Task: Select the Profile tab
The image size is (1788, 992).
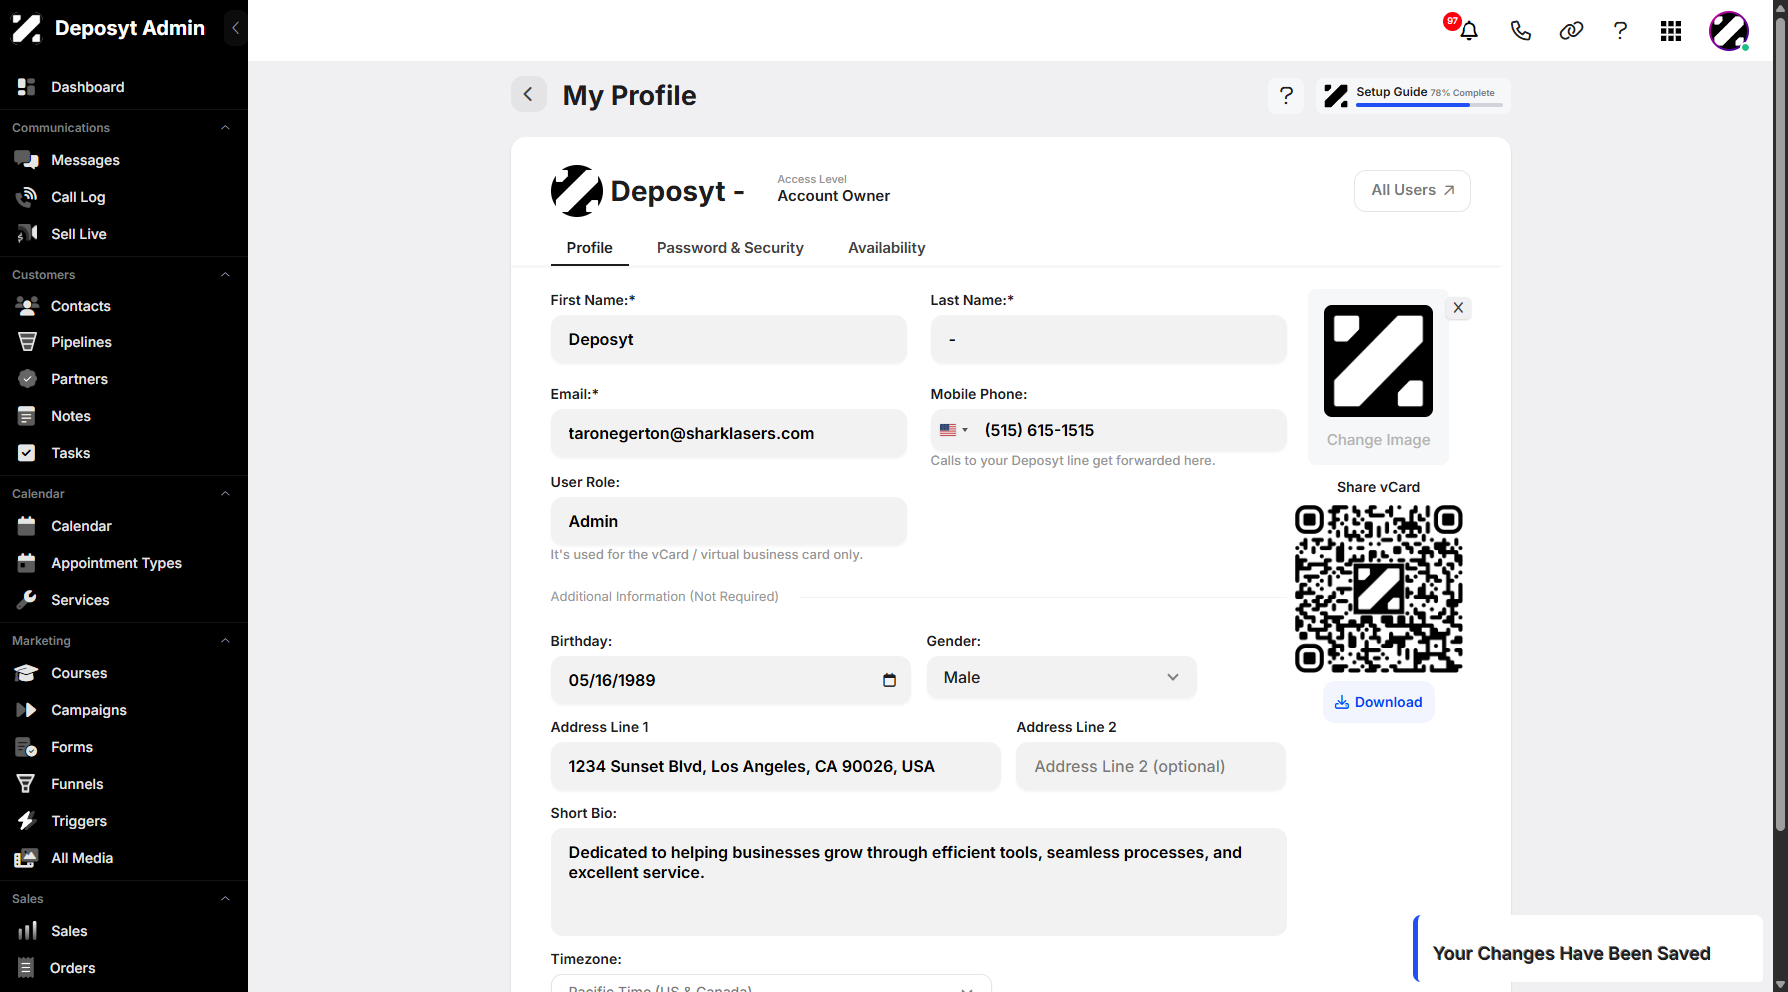Action: tap(589, 248)
